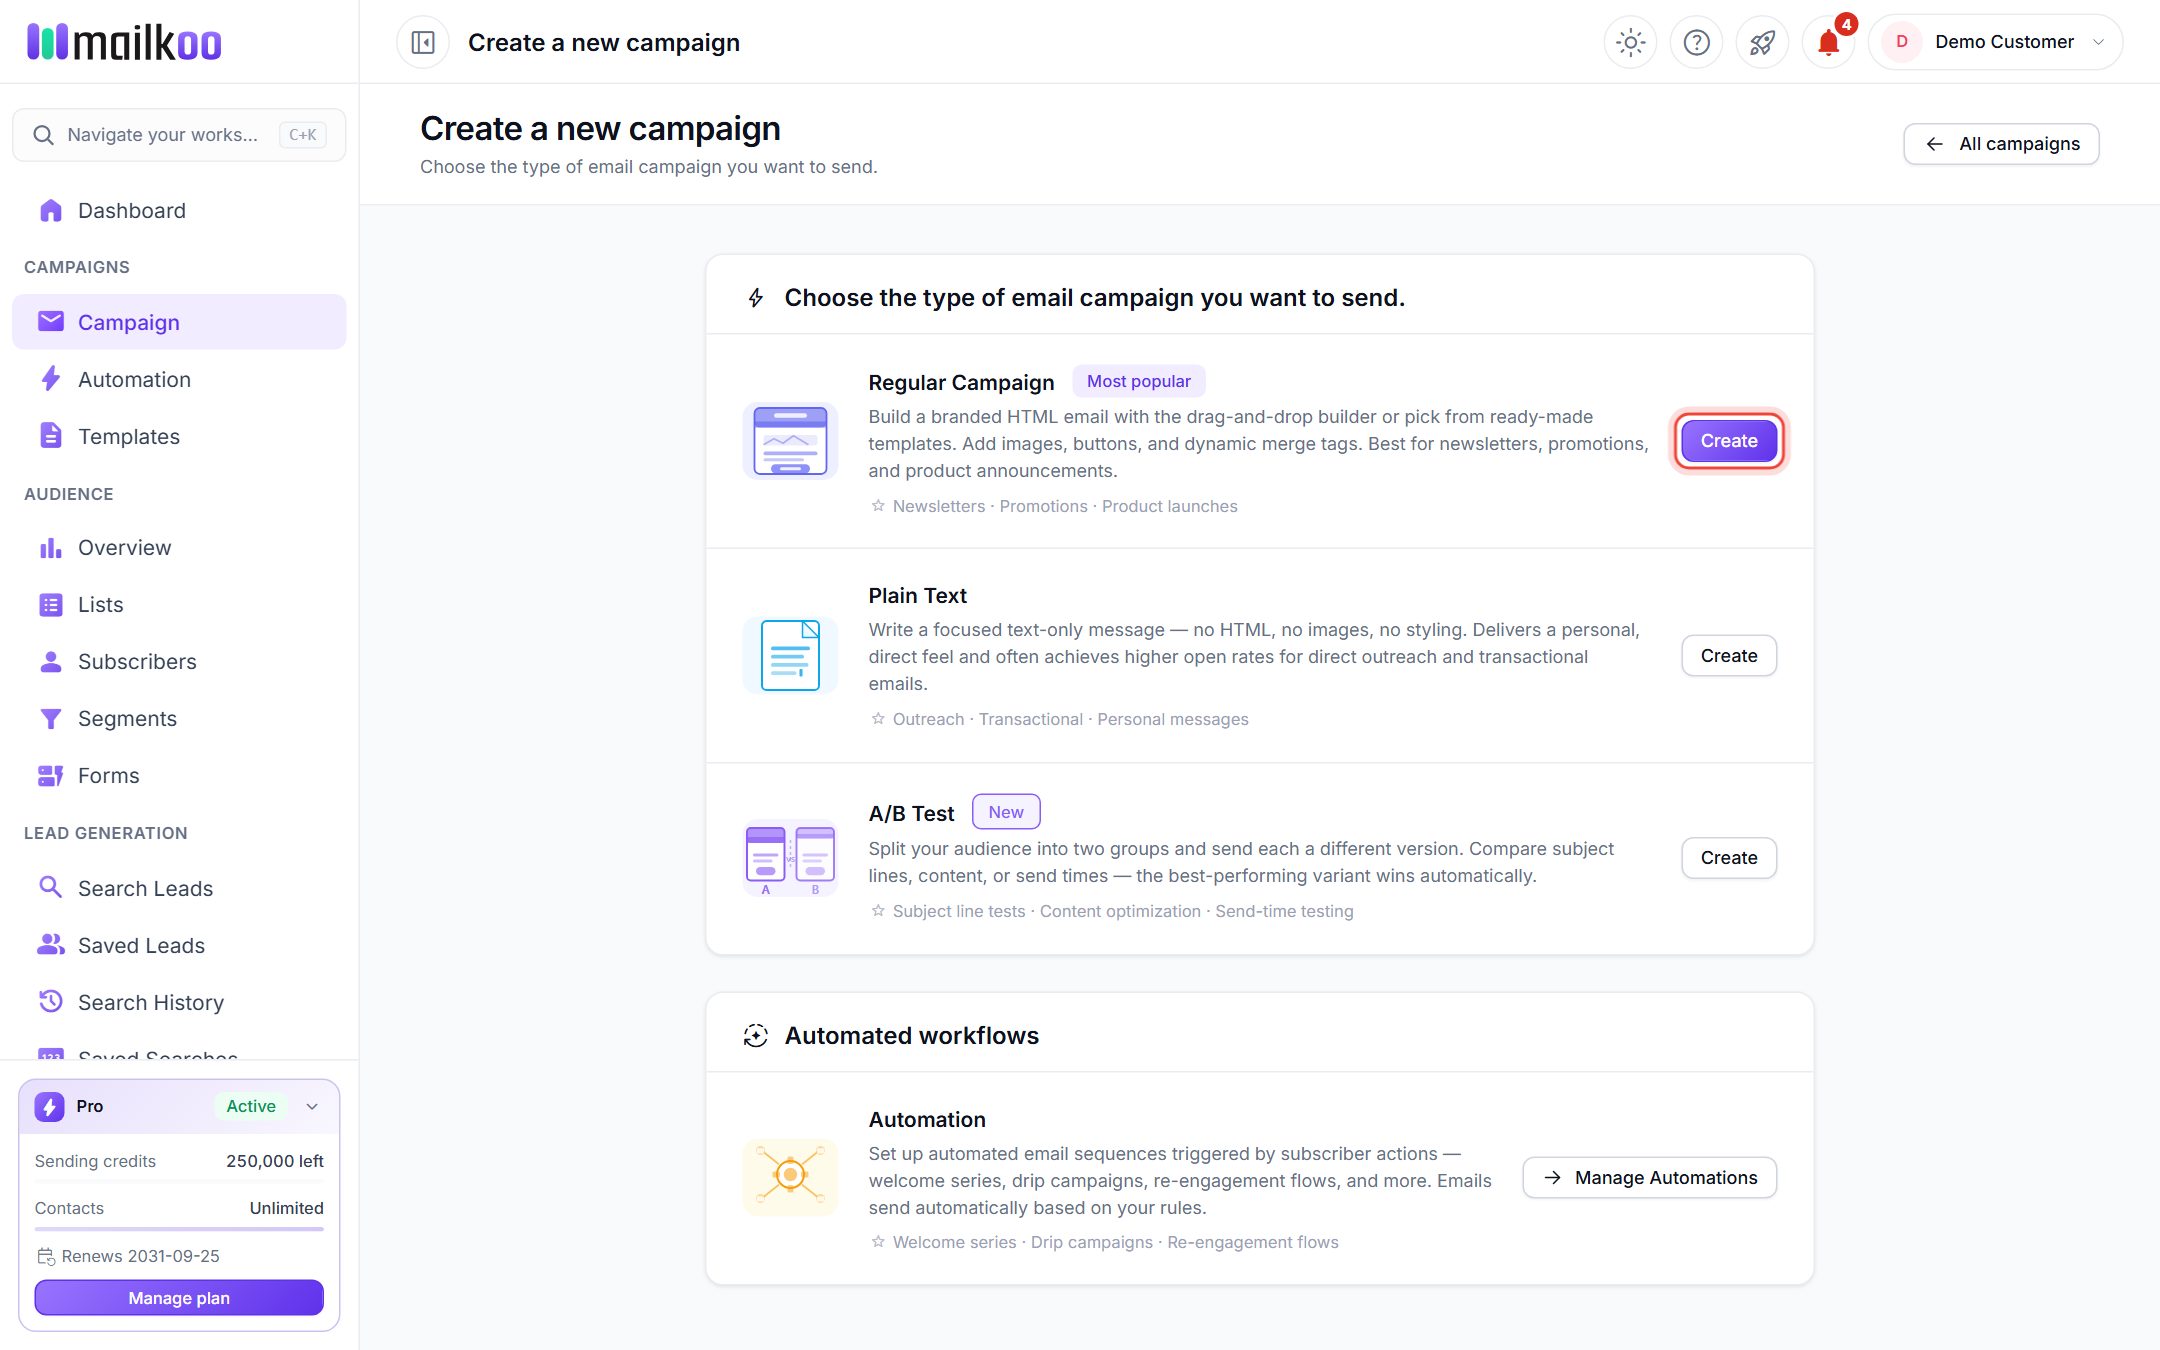The height and width of the screenshot is (1350, 2160).
Task: Click the New badge beside A/B Test
Action: [x=1006, y=812]
